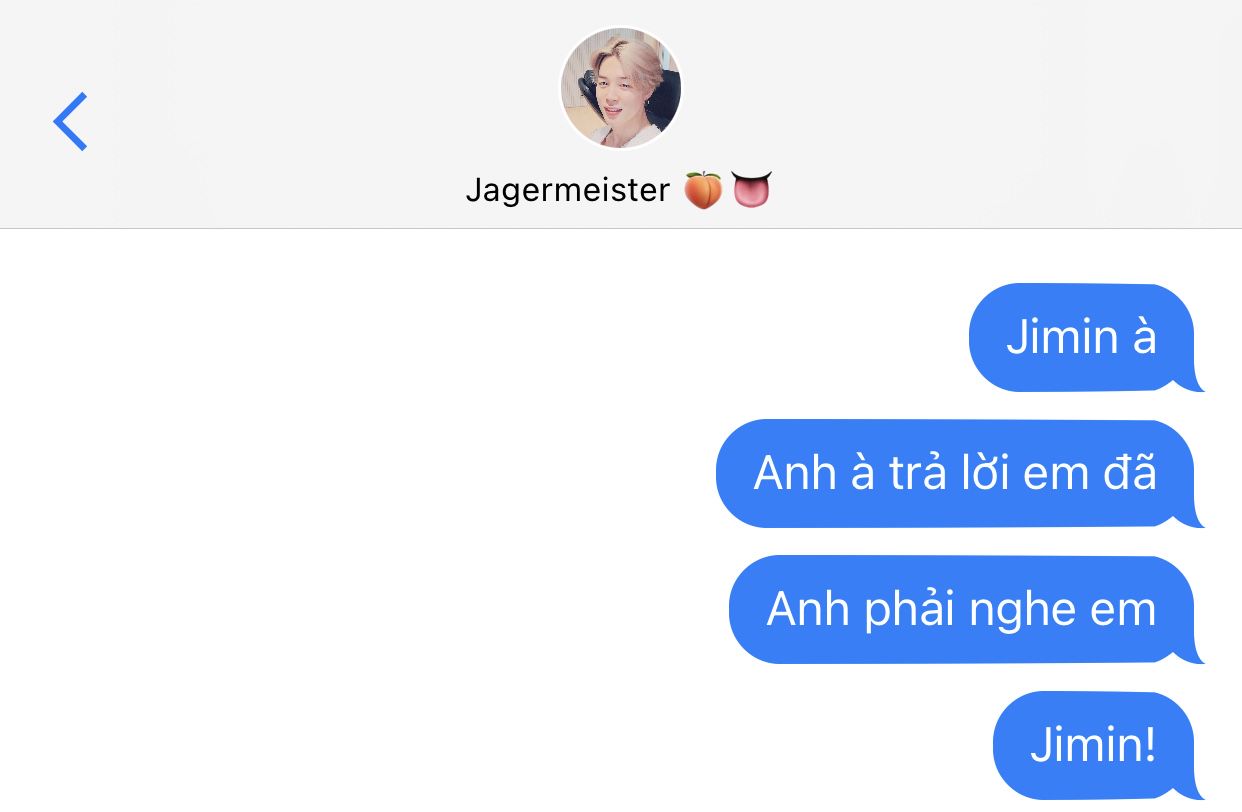Click the word "trả" in the second message
Viewport: 1242px width, 812px height.
(917, 472)
